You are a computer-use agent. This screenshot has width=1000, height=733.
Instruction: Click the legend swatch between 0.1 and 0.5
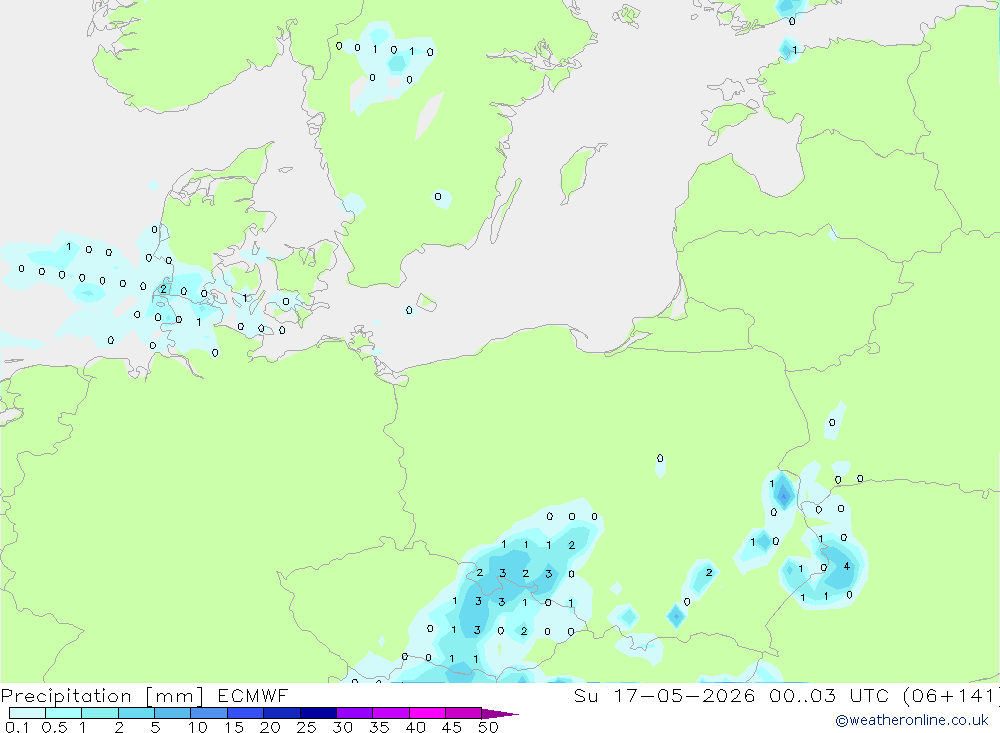point(27,713)
